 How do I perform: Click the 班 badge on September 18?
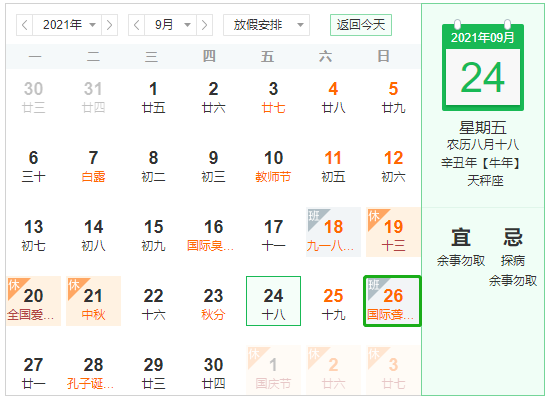tap(314, 216)
